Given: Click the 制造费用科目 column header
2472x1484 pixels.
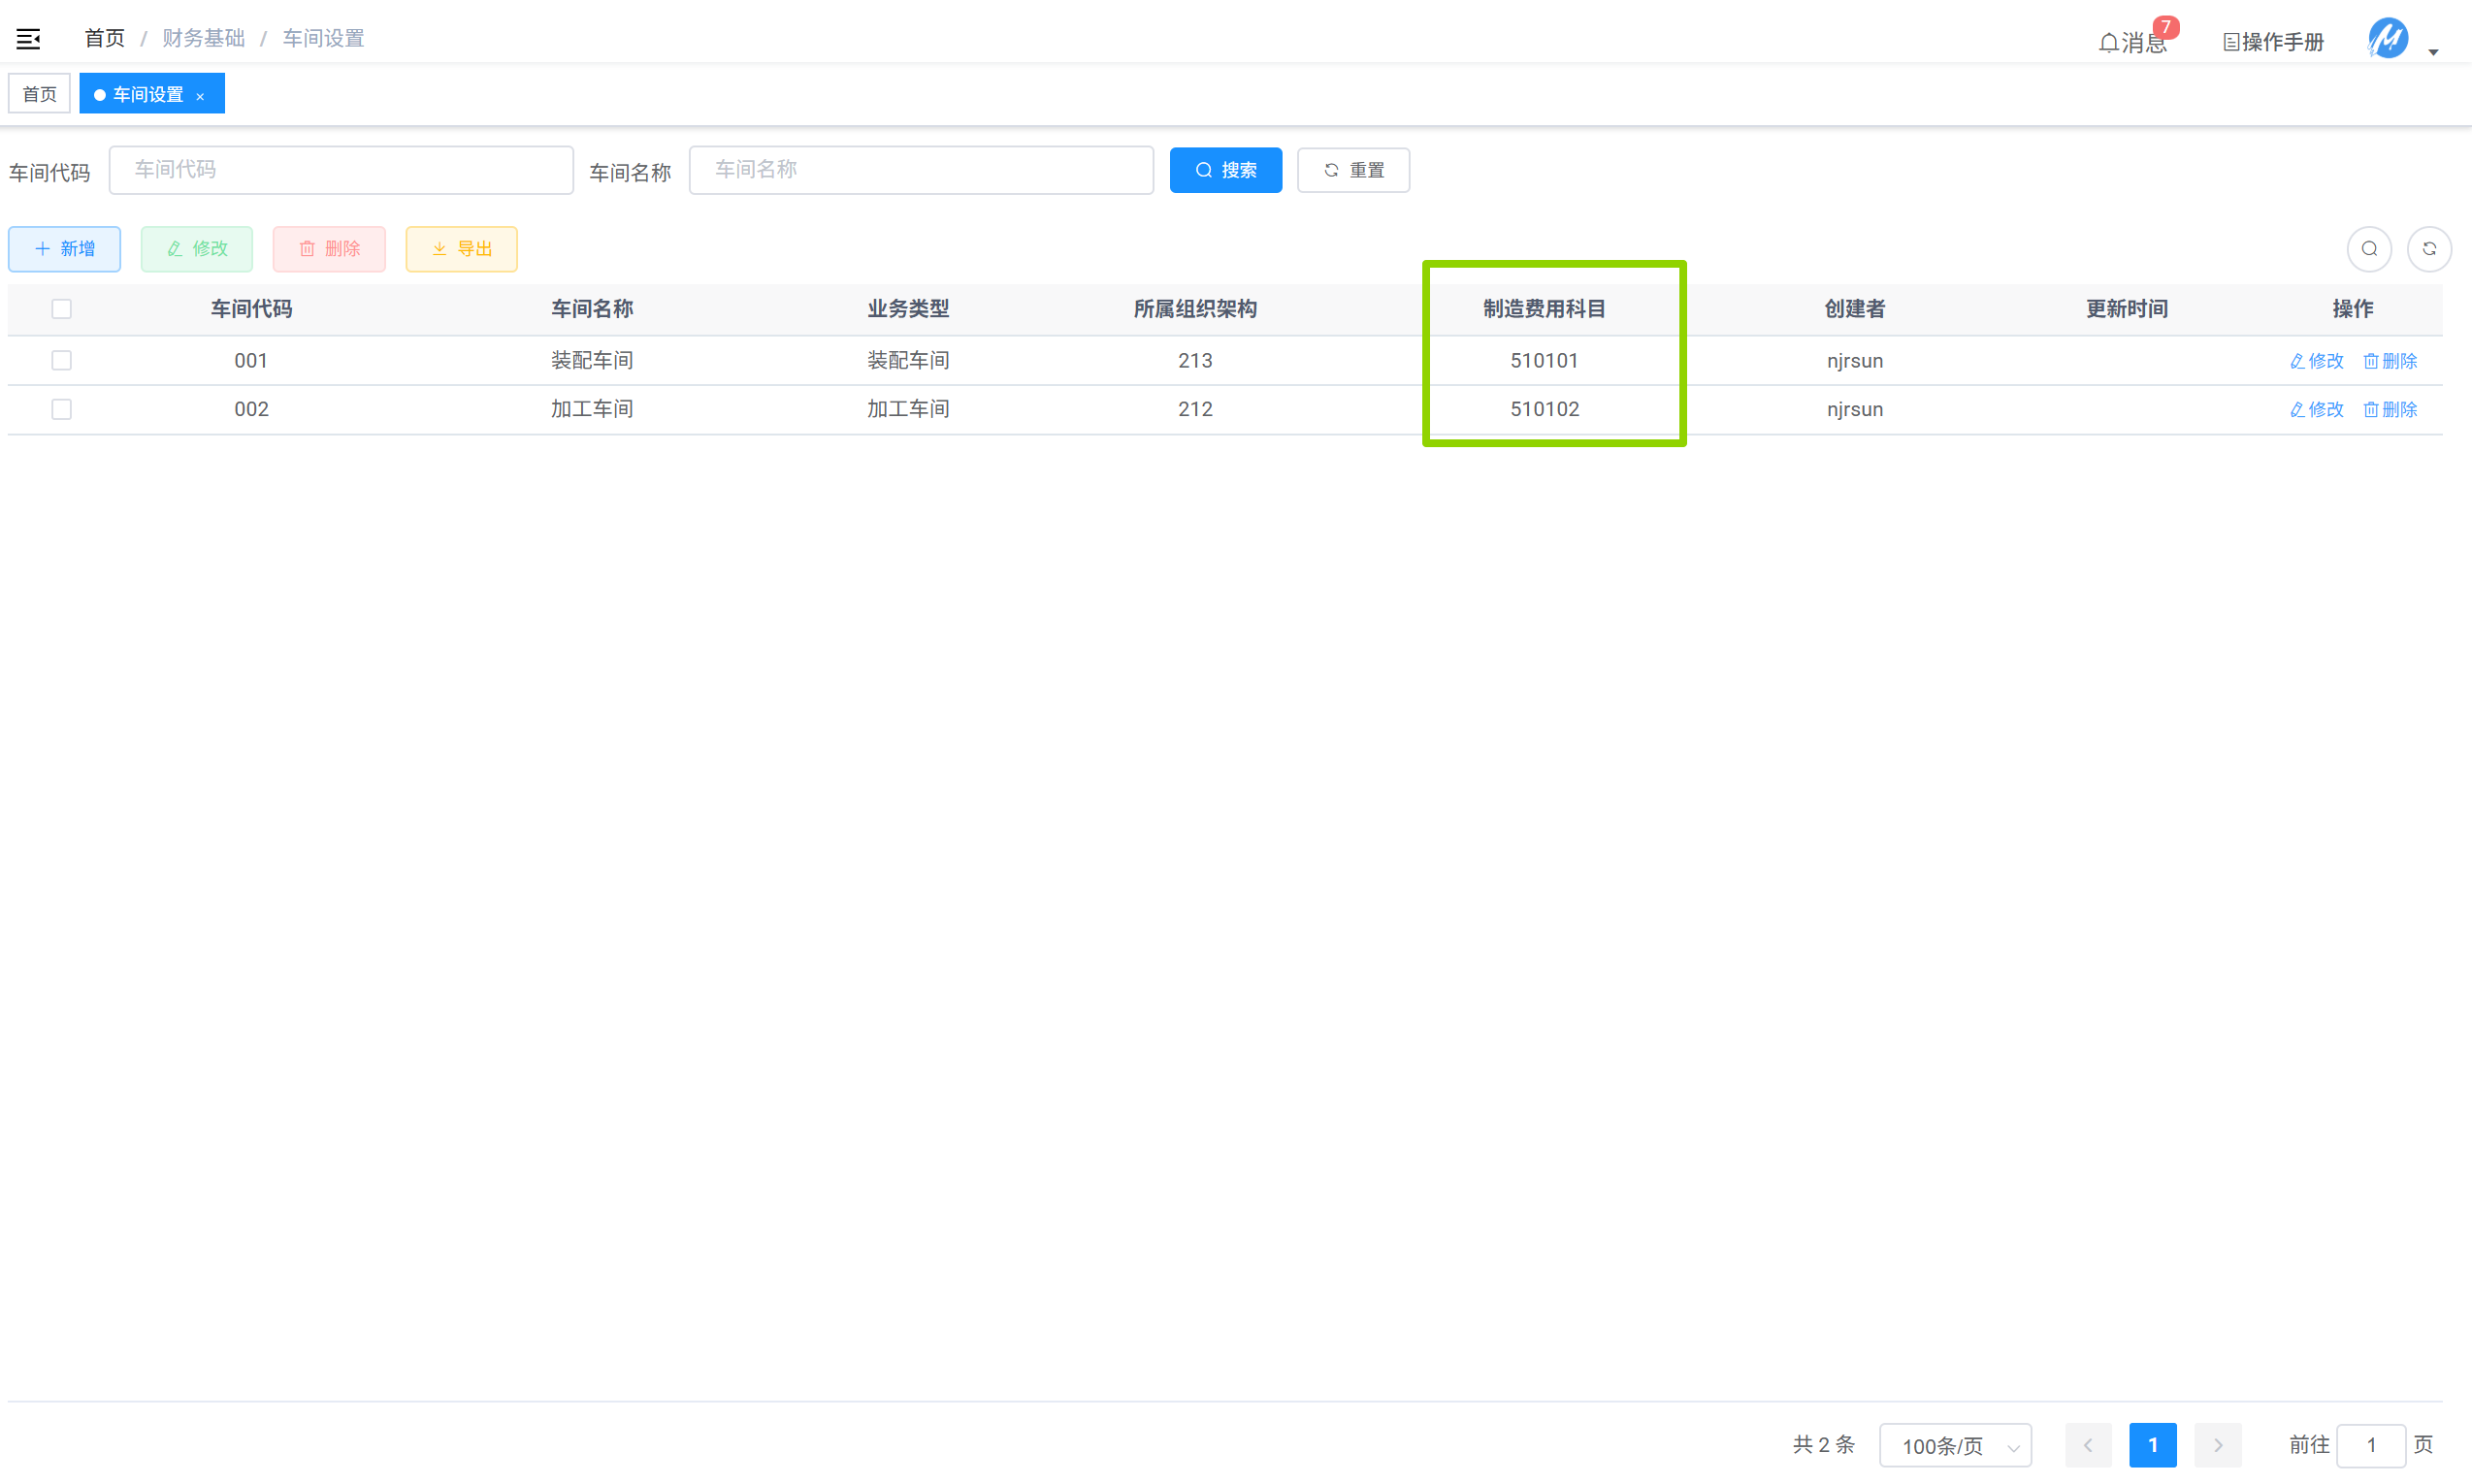Looking at the screenshot, I should tap(1544, 309).
